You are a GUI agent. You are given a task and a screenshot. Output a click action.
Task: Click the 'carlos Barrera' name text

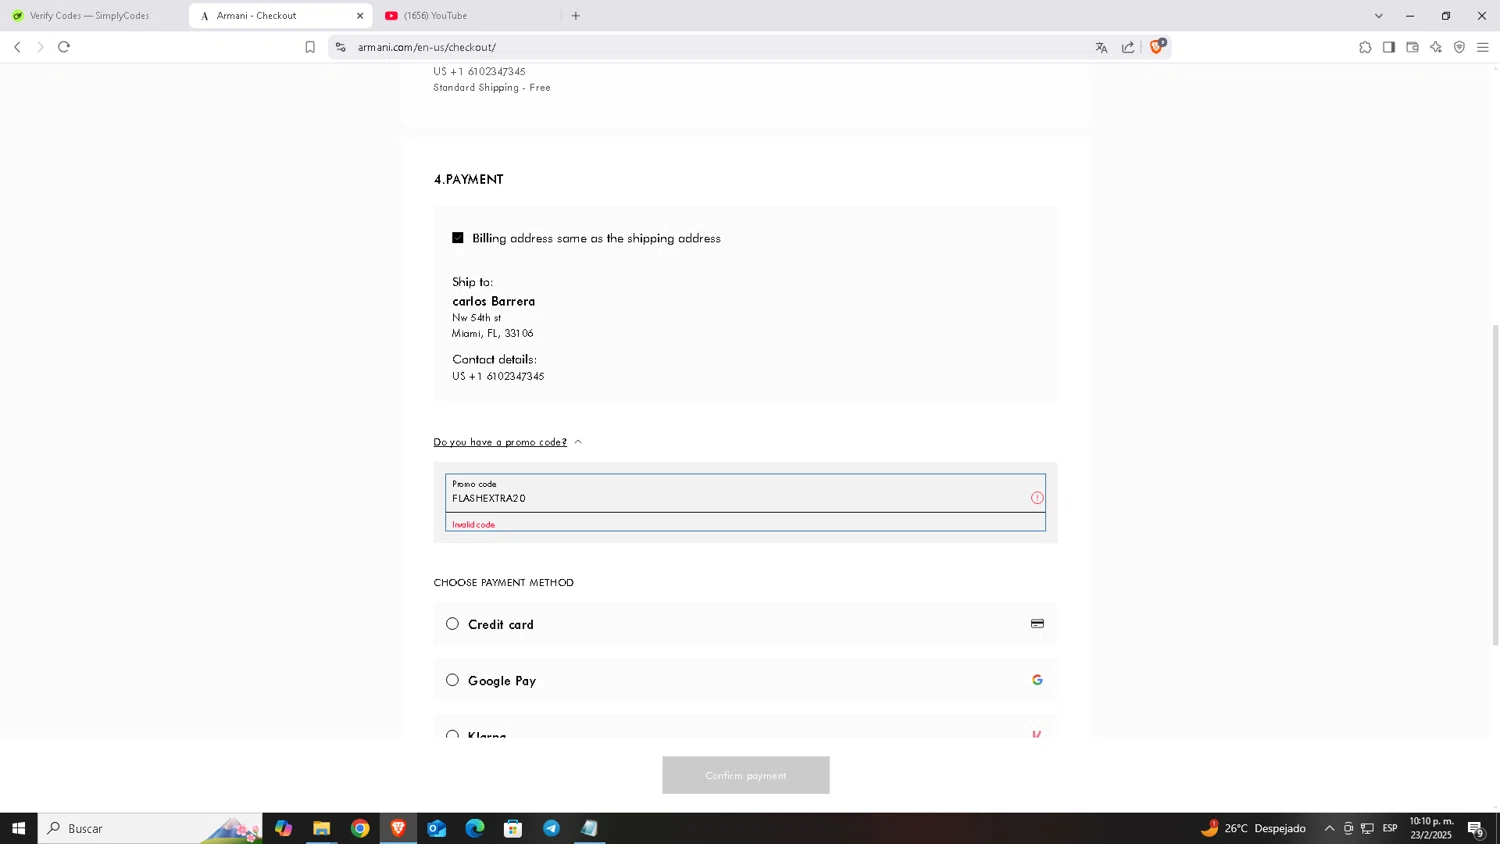494,301
